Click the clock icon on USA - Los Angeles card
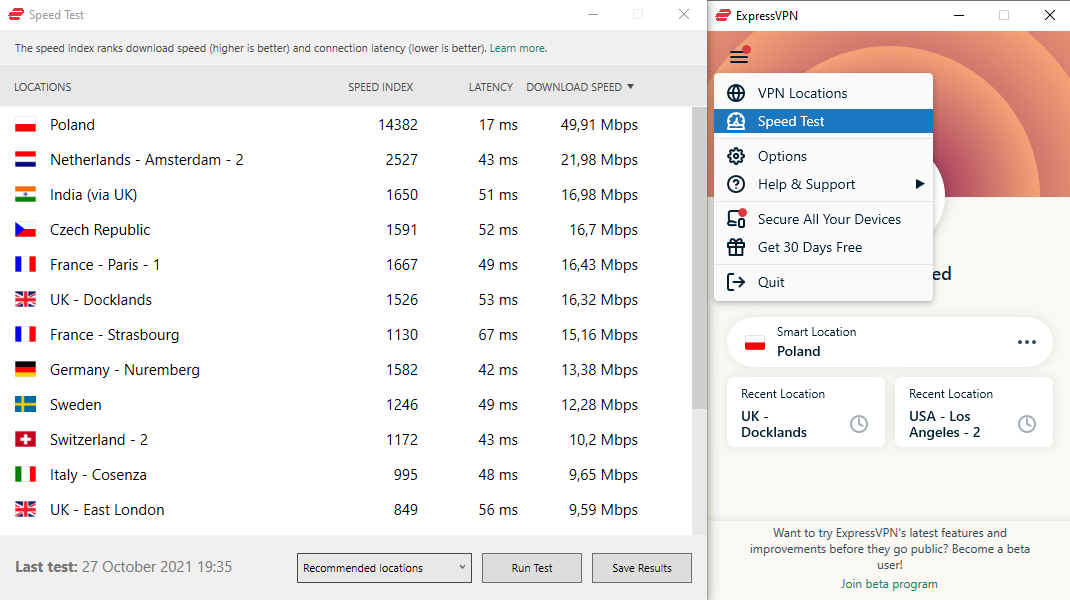 1026,424
